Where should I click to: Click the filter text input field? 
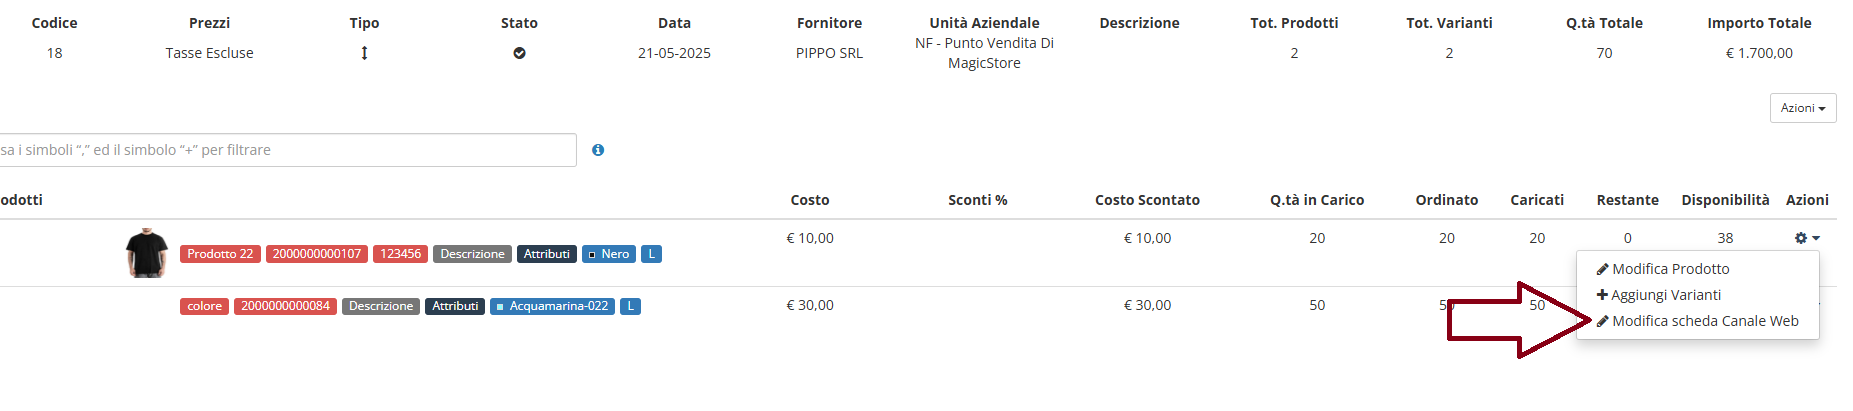click(287, 150)
